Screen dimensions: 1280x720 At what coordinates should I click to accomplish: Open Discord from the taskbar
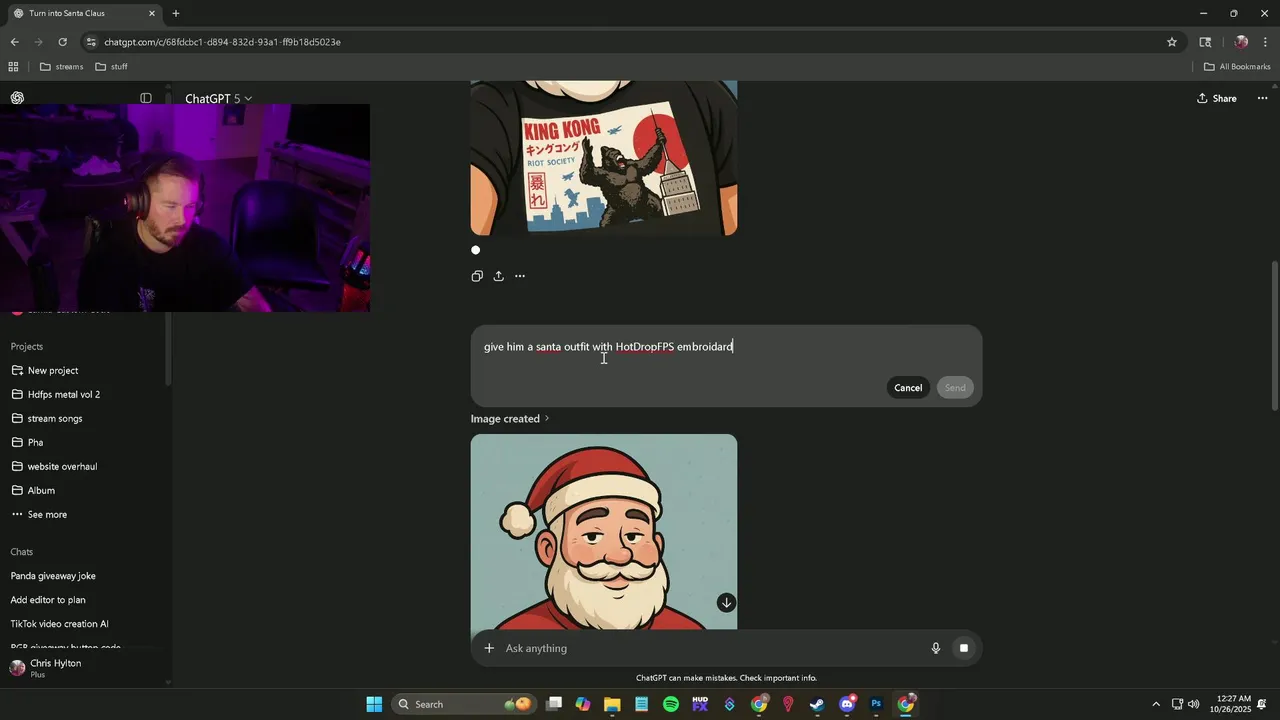point(847,704)
